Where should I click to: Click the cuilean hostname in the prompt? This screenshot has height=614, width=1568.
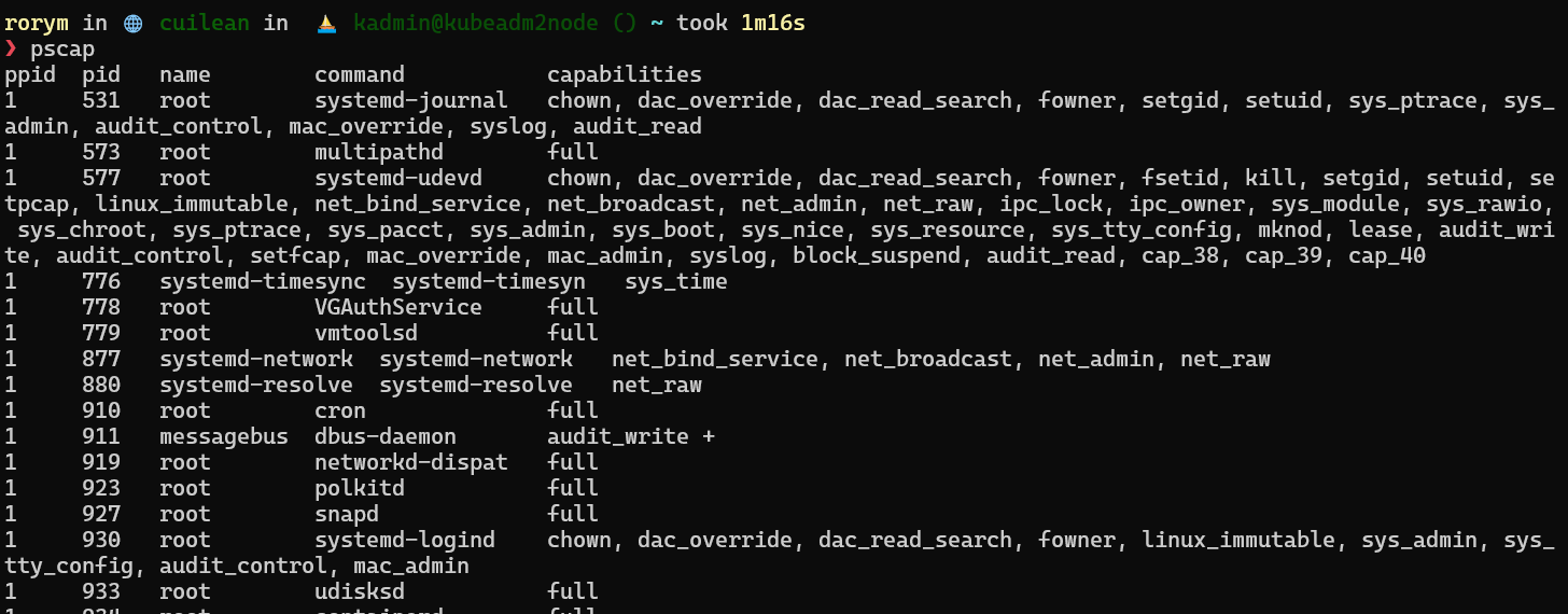pos(205,23)
